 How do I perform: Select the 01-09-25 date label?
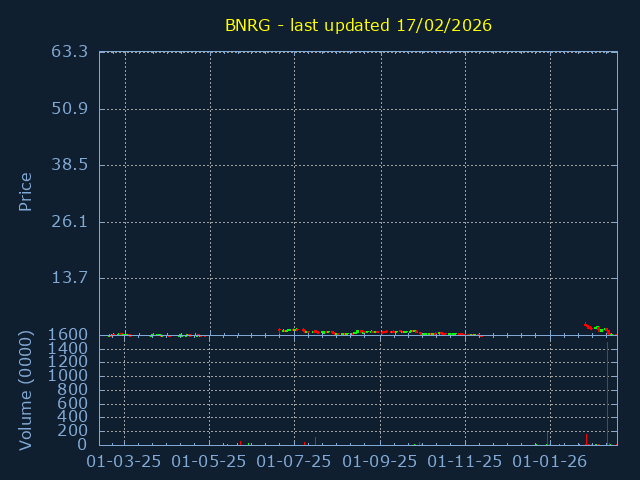point(380,461)
